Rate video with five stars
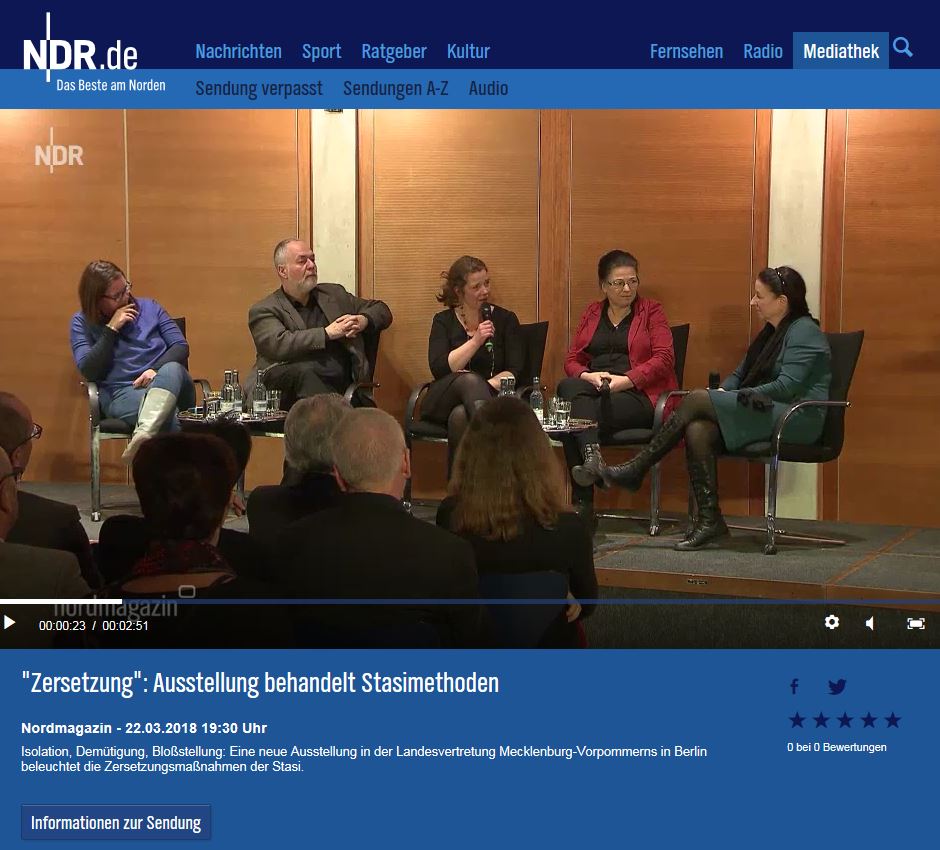940x850 pixels. [x=893, y=720]
